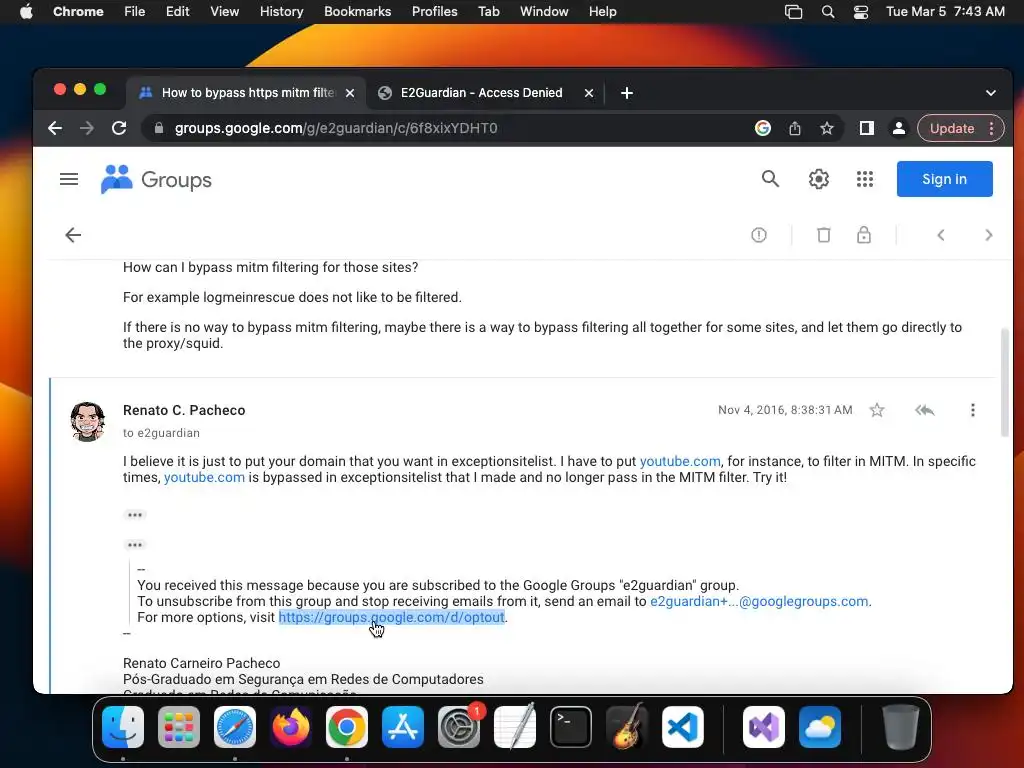Open Chrome three-dot menu
The width and height of the screenshot is (1024, 768).
(991, 128)
